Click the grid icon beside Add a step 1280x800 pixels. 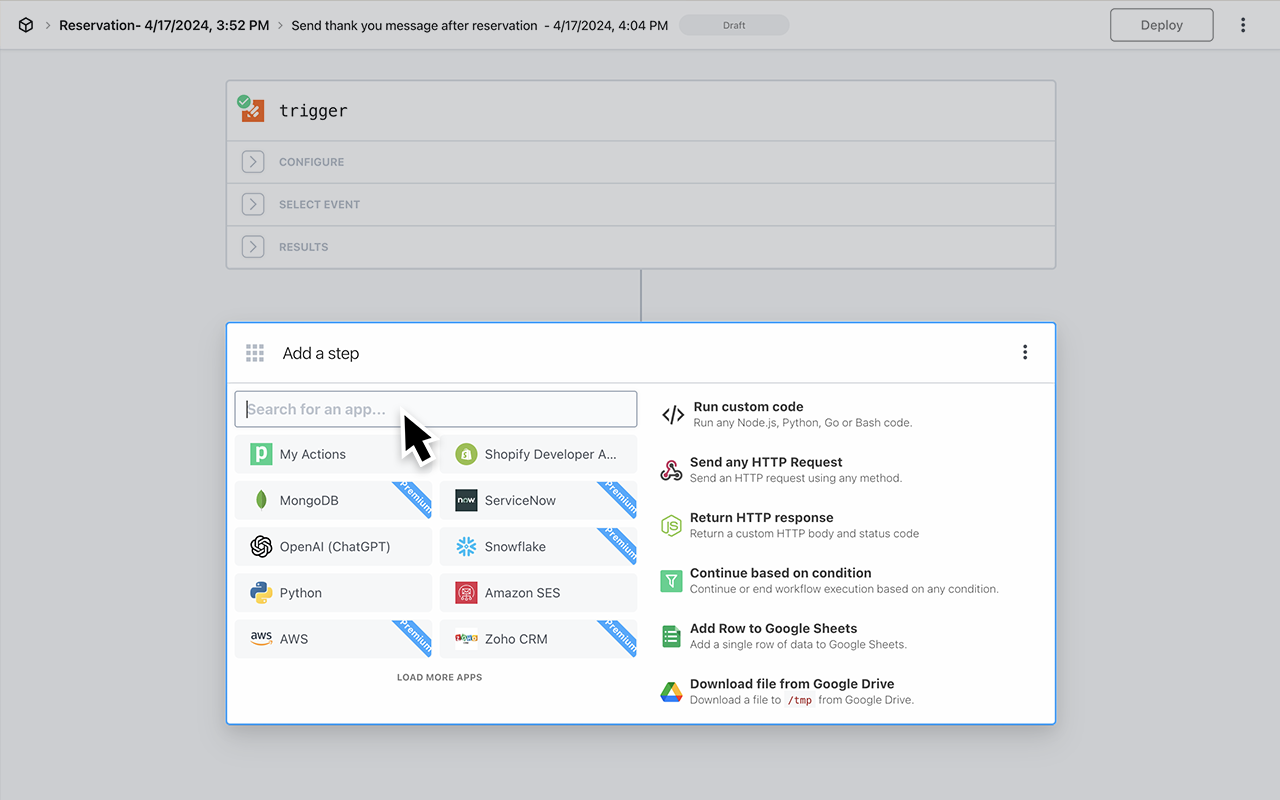pos(255,353)
